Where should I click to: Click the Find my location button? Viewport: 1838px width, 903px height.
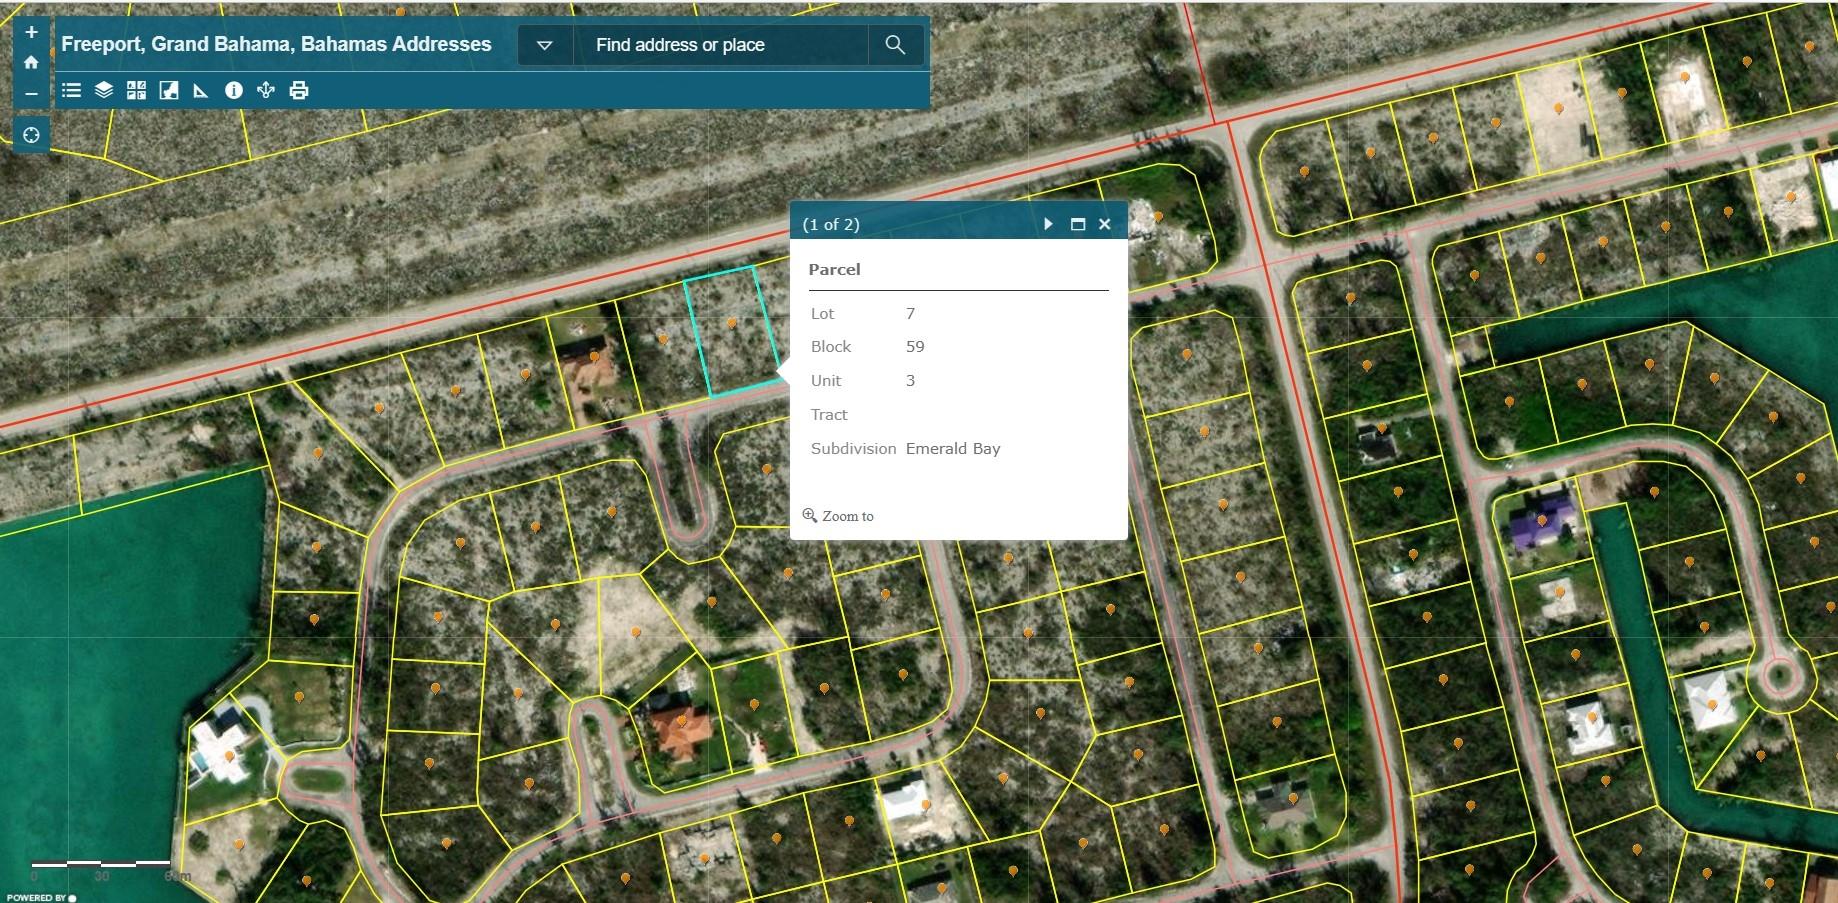(31, 135)
